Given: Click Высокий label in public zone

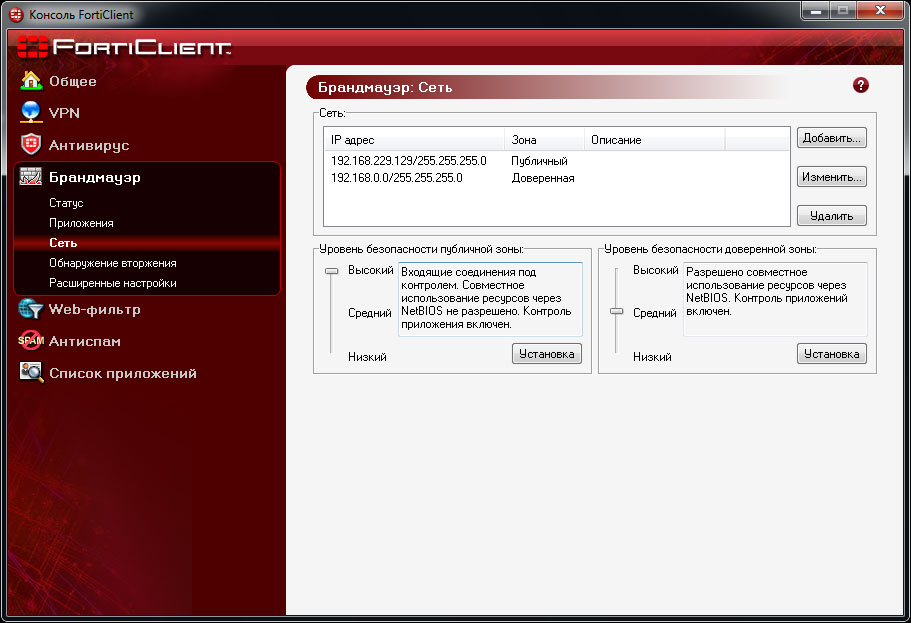Looking at the screenshot, I should 371,270.
